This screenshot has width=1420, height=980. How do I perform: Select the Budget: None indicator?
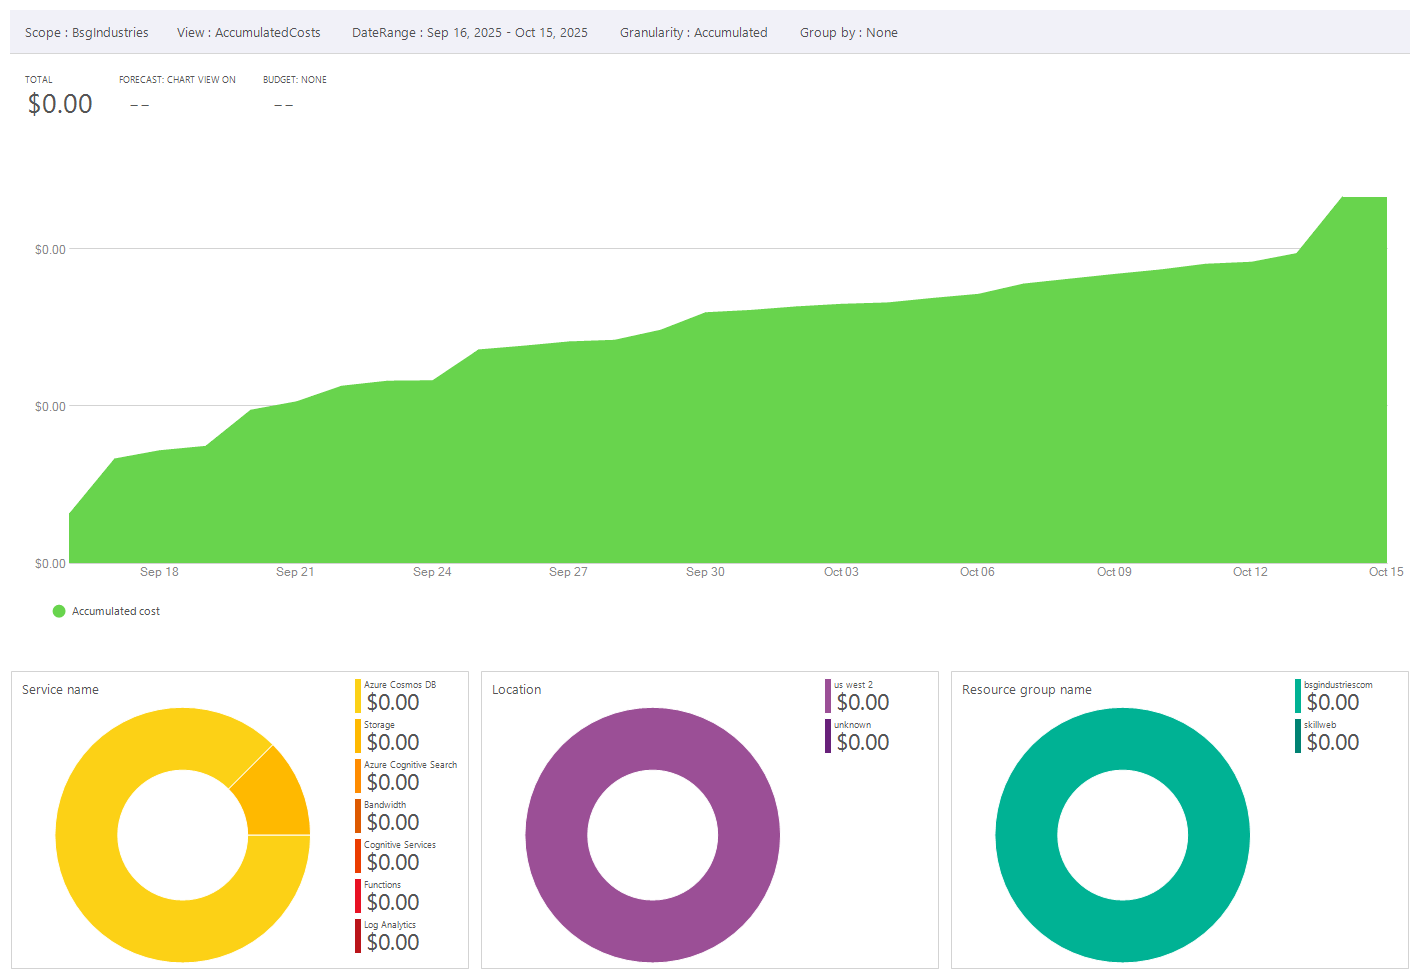293,79
